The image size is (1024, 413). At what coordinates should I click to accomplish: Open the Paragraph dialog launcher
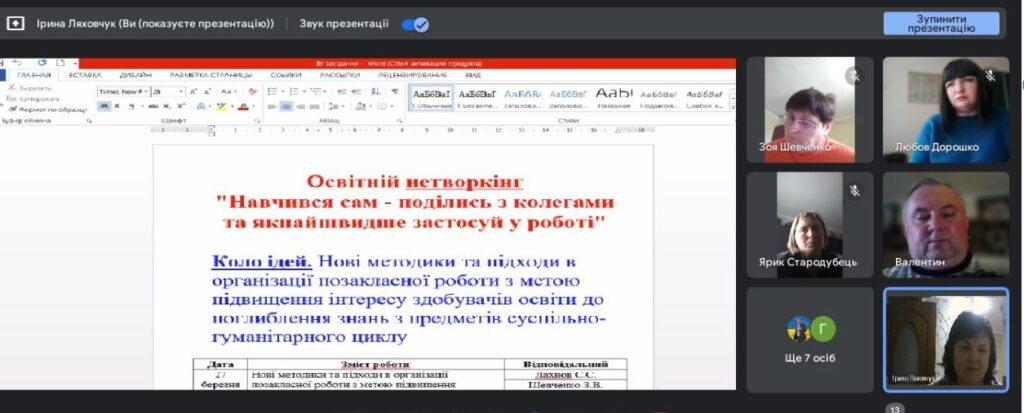(399, 121)
